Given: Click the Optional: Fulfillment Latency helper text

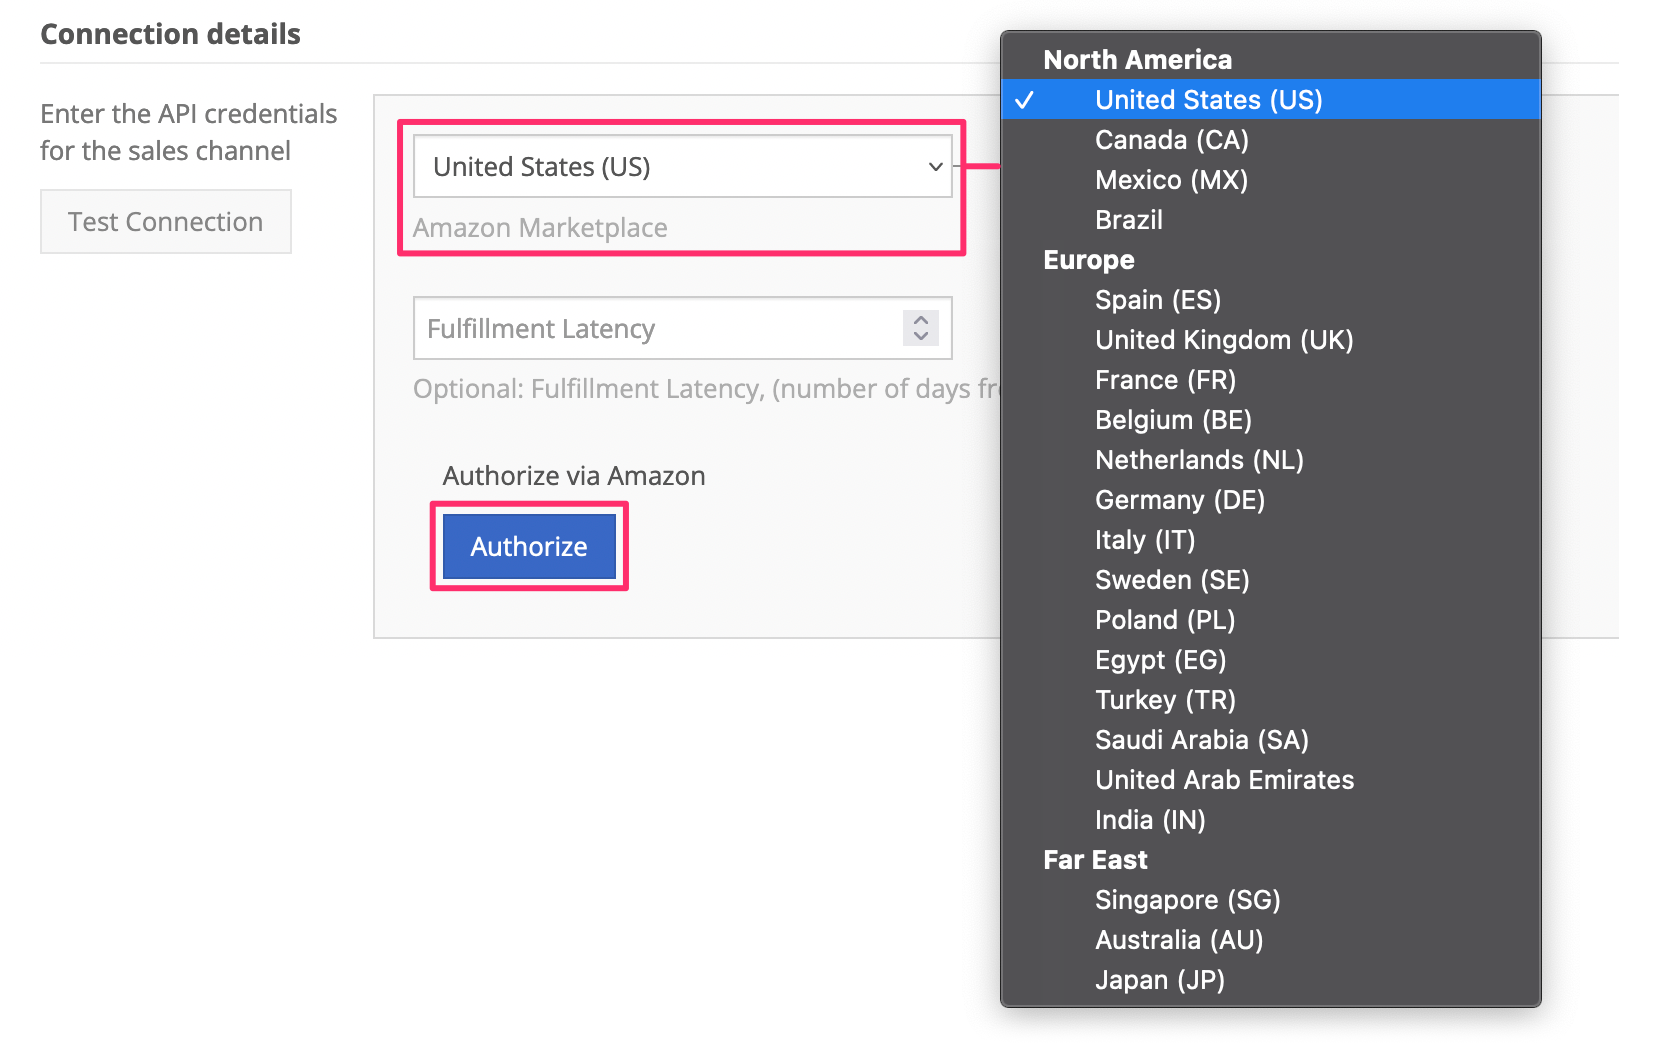Looking at the screenshot, I should [x=706, y=388].
